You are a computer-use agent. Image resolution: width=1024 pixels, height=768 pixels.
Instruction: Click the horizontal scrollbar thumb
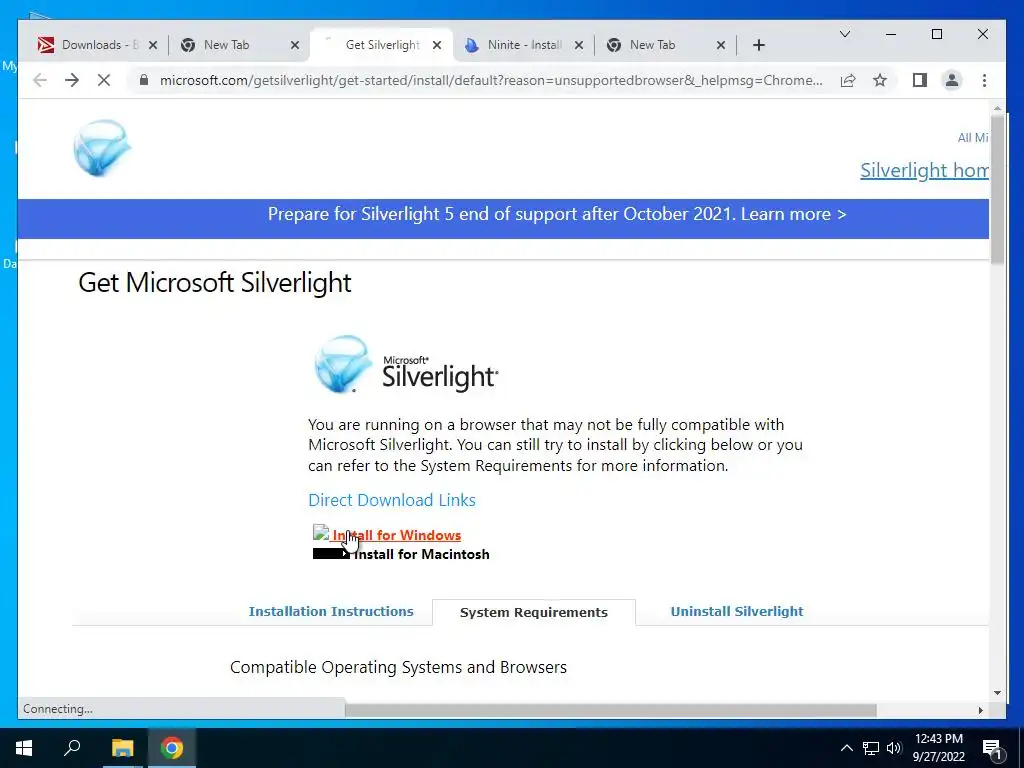pyautogui.click(x=611, y=710)
